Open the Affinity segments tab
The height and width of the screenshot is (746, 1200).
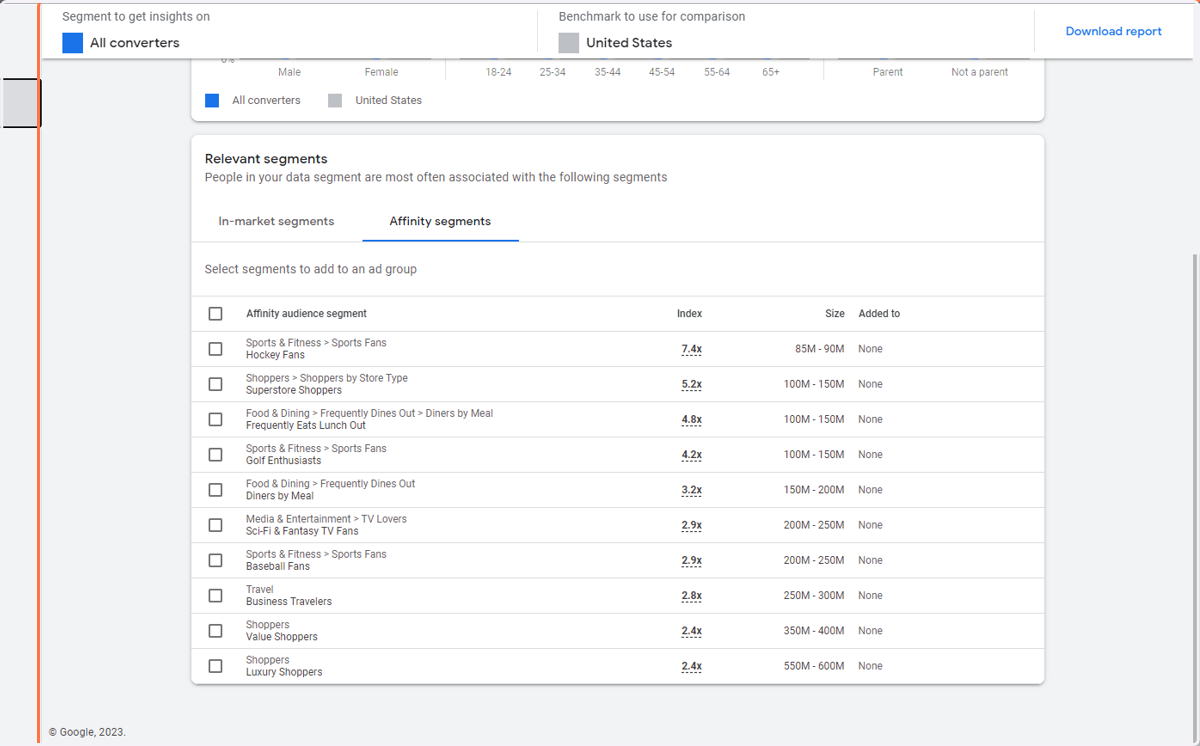tap(440, 221)
